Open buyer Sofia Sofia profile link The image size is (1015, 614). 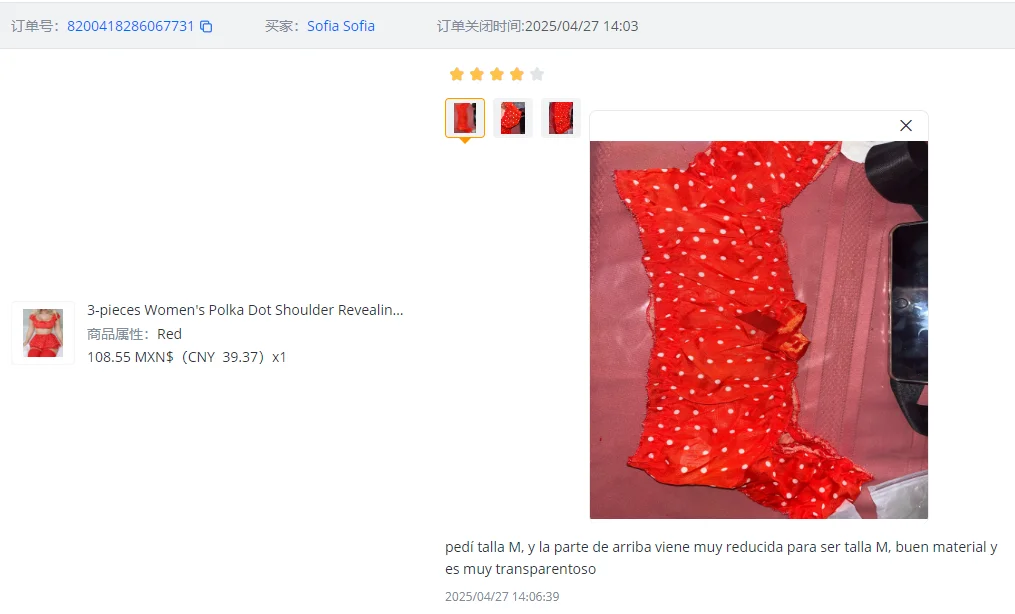(x=340, y=26)
